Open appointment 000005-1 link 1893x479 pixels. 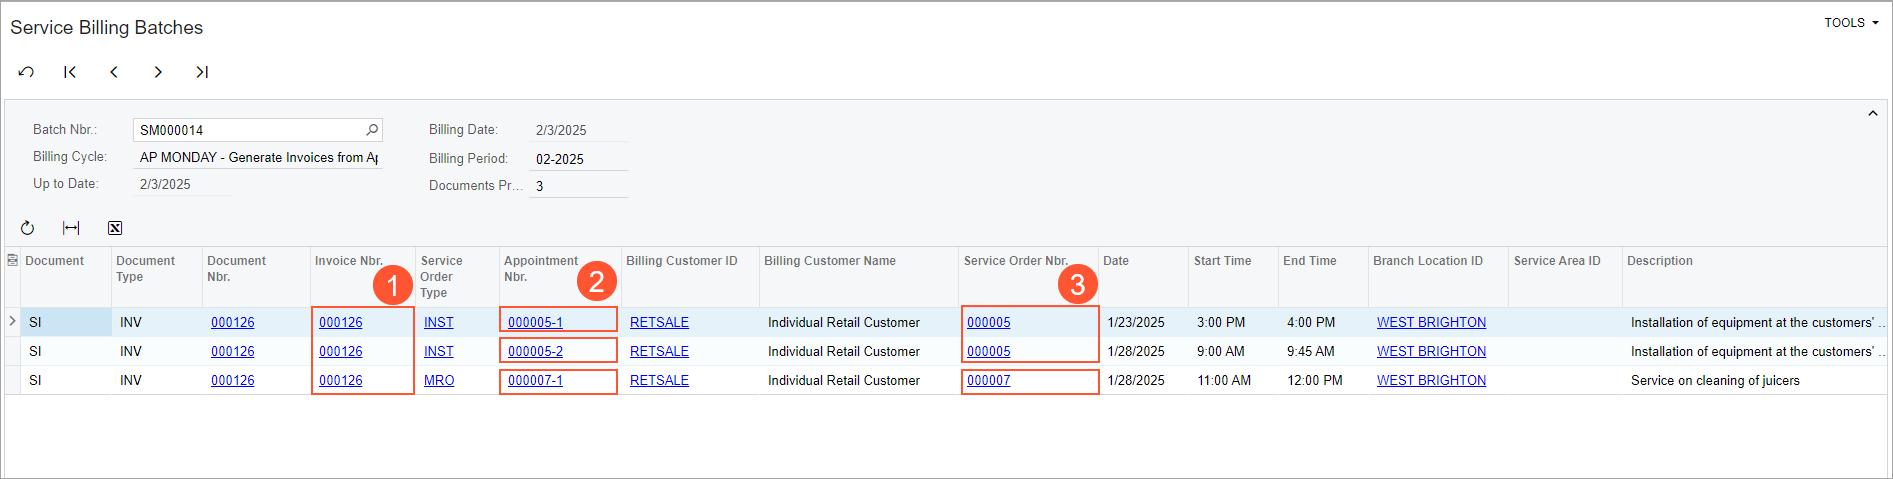click(x=535, y=322)
